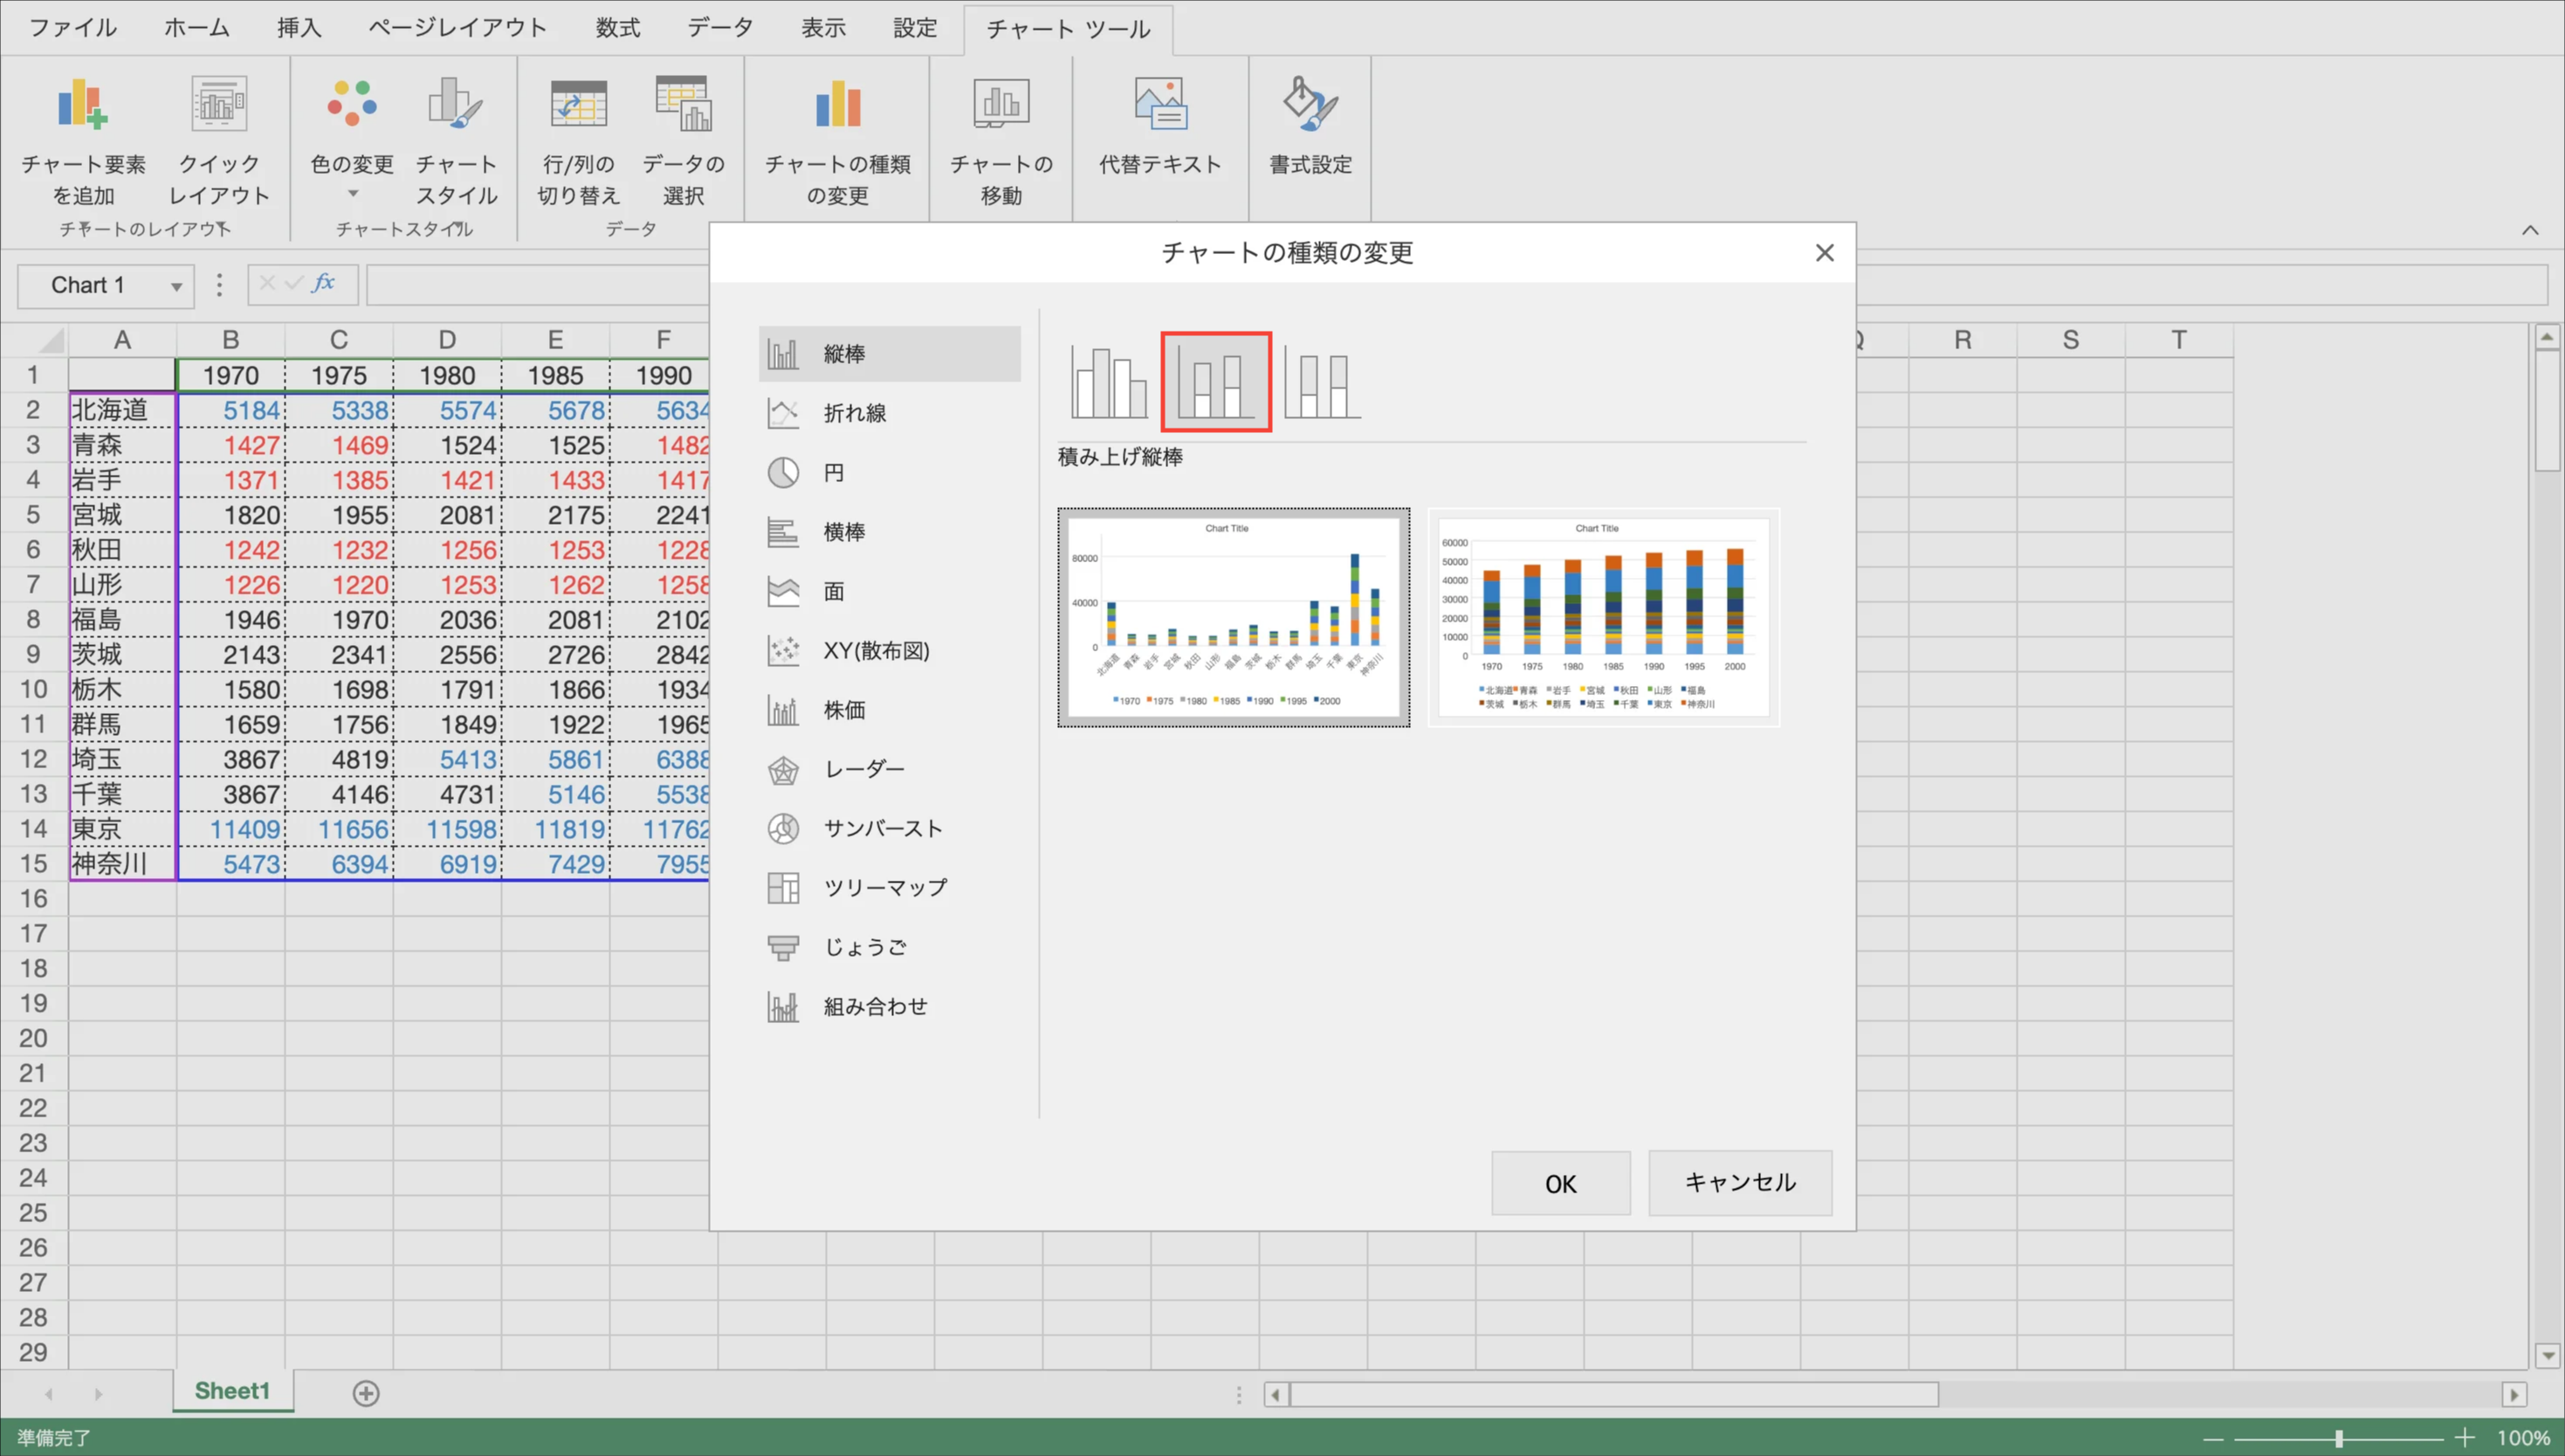This screenshot has width=2565, height=1456.
Task: Add a new sheet with plus button
Action: click(366, 1393)
